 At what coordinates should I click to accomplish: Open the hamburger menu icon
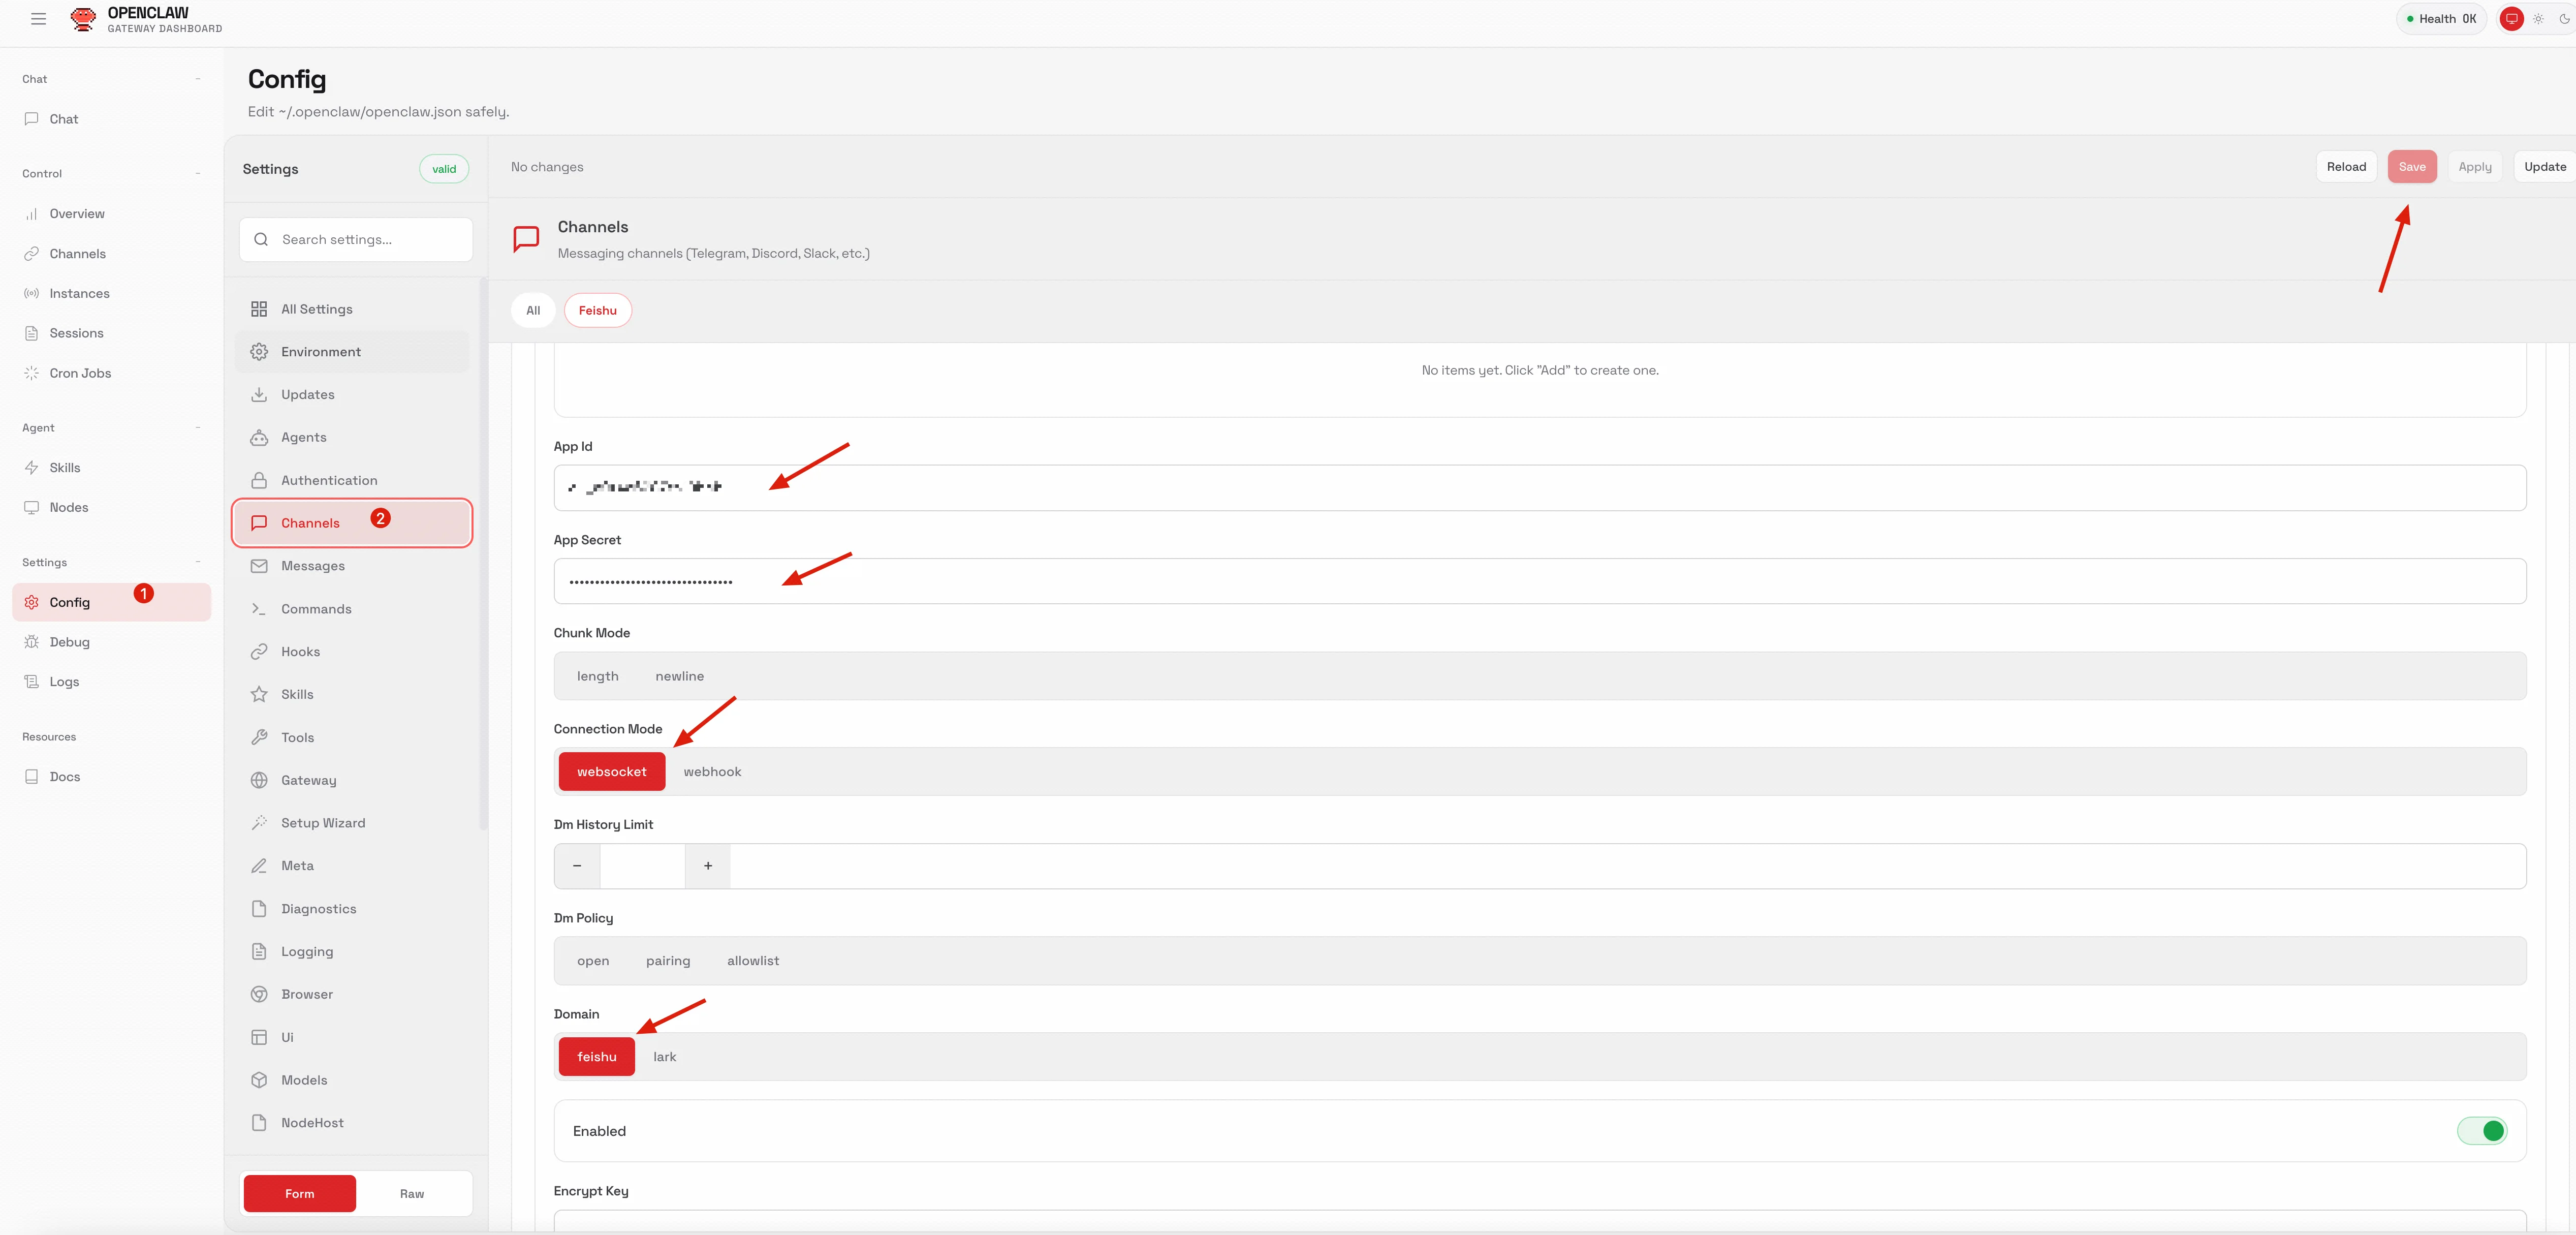coord(39,19)
